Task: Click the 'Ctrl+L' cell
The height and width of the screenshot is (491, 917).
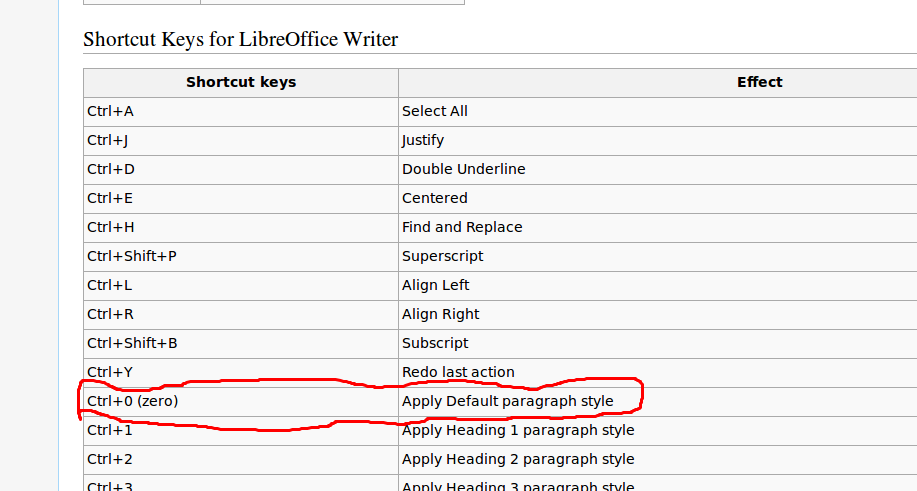Action: tap(241, 286)
